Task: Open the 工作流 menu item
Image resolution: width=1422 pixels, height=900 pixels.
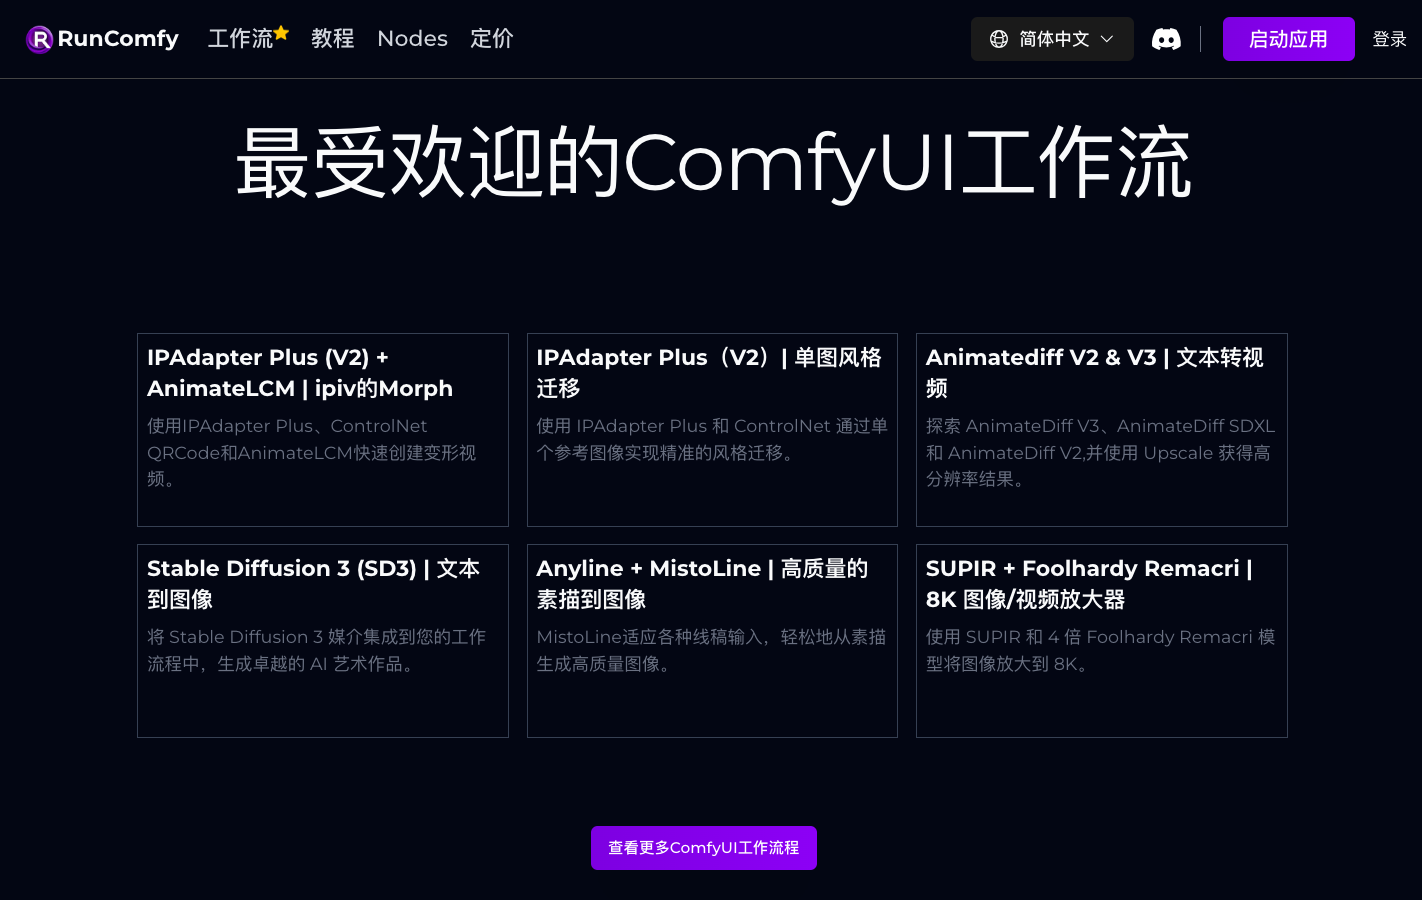Action: (x=241, y=39)
